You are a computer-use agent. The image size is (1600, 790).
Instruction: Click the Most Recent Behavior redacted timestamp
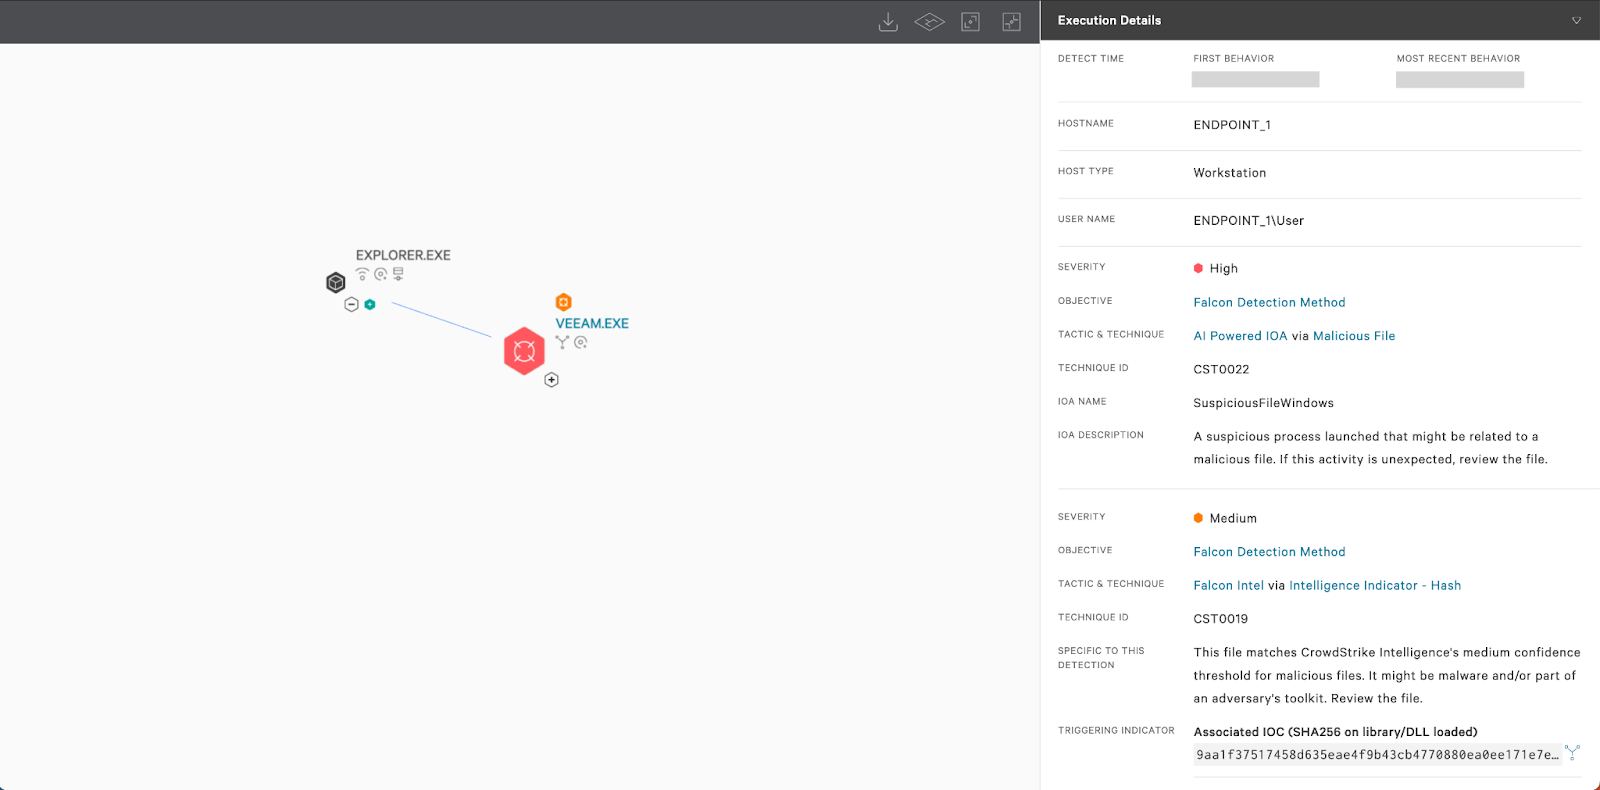coord(1460,79)
